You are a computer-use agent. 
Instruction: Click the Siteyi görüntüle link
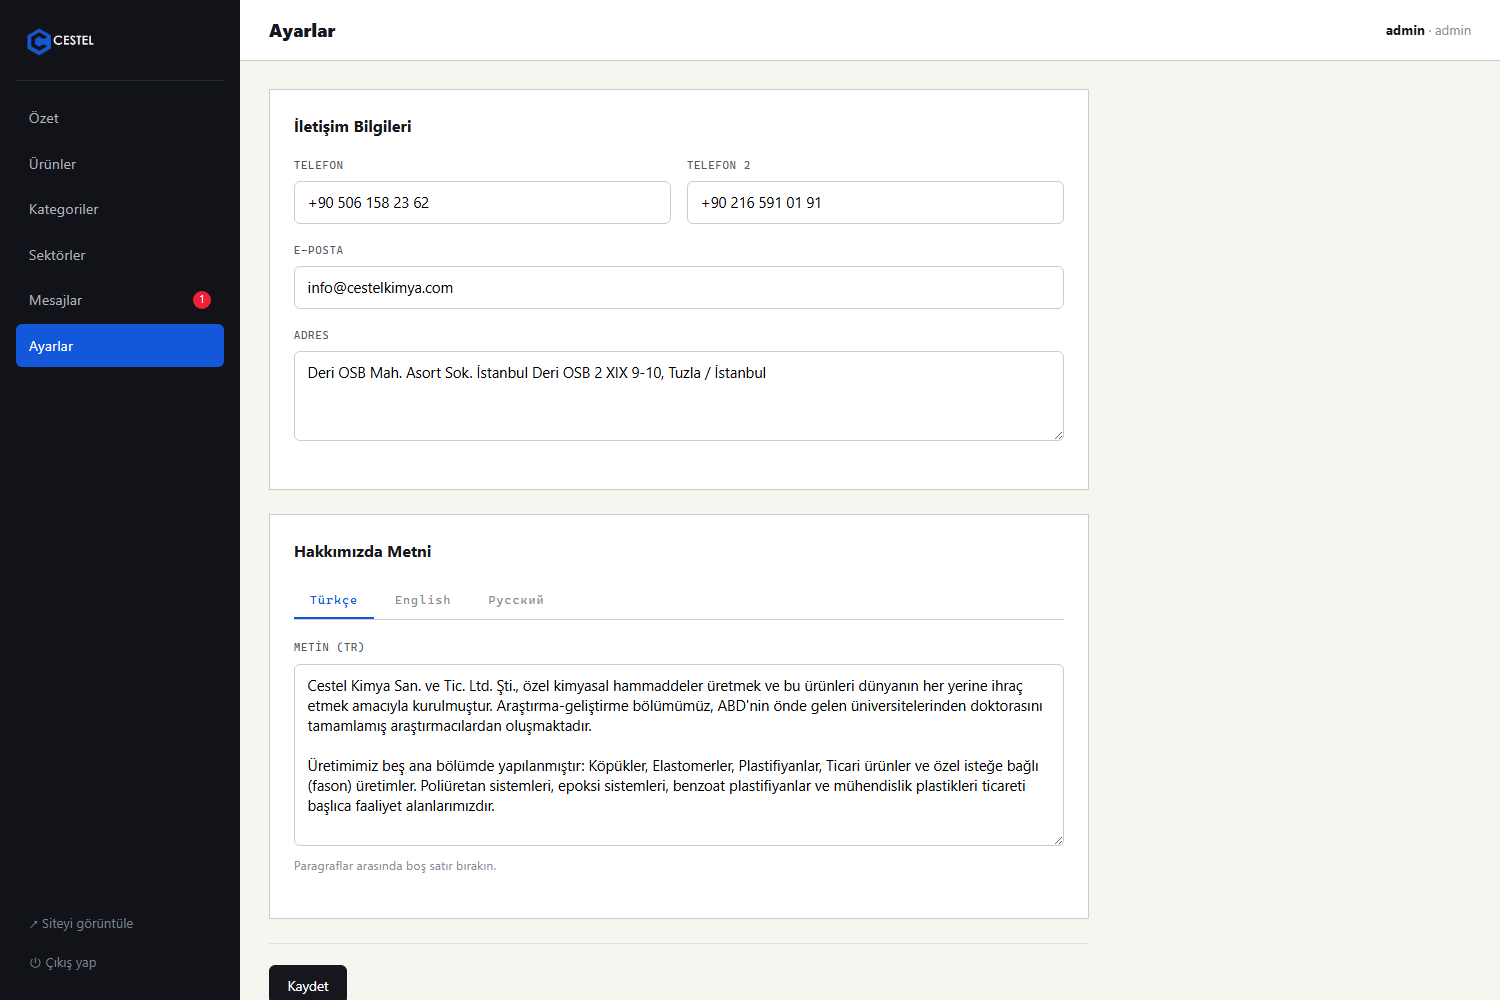click(x=81, y=924)
